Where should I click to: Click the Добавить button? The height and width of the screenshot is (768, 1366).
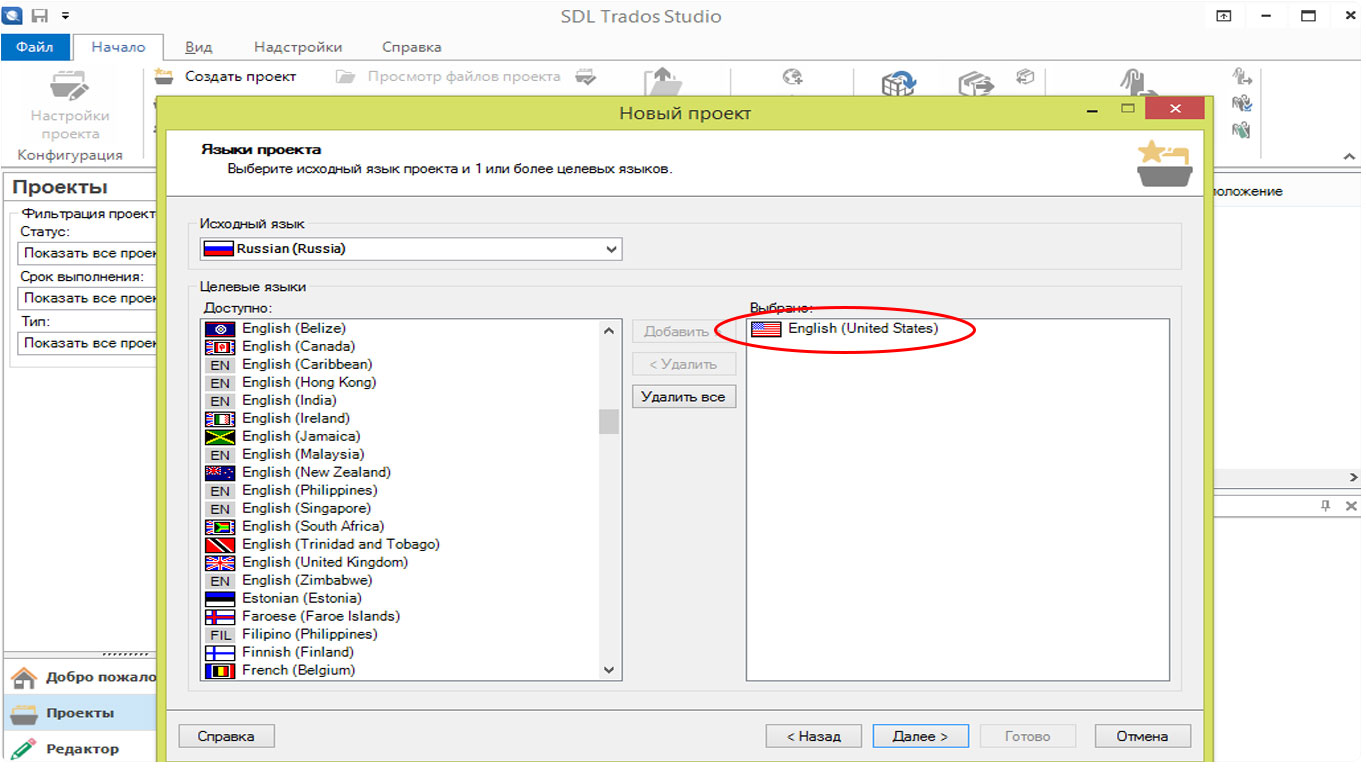[684, 331]
